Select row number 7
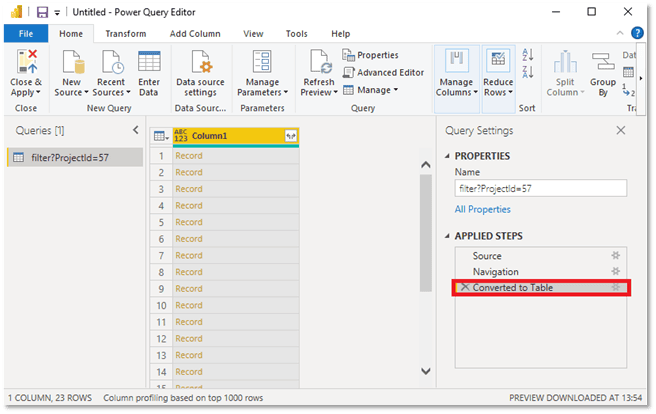The image size is (656, 414). [x=161, y=256]
